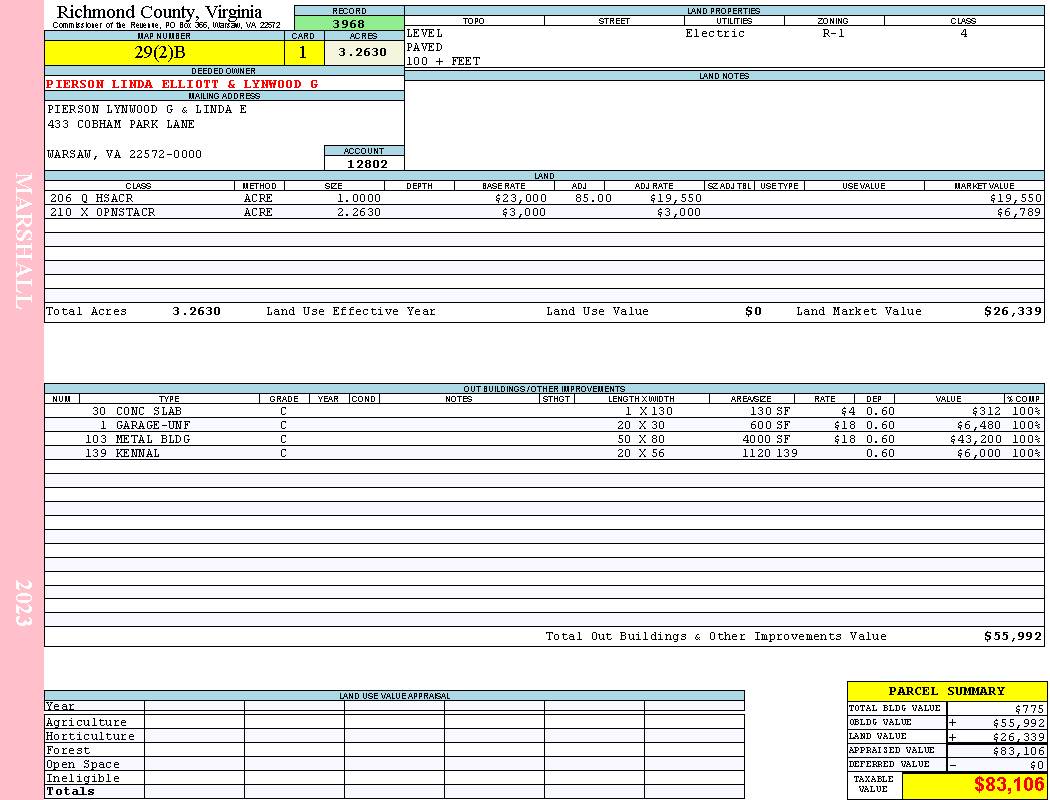The width and height of the screenshot is (1050, 800).
Task: Select the GARAGE-UNF improvement type
Action: [x=153, y=425]
